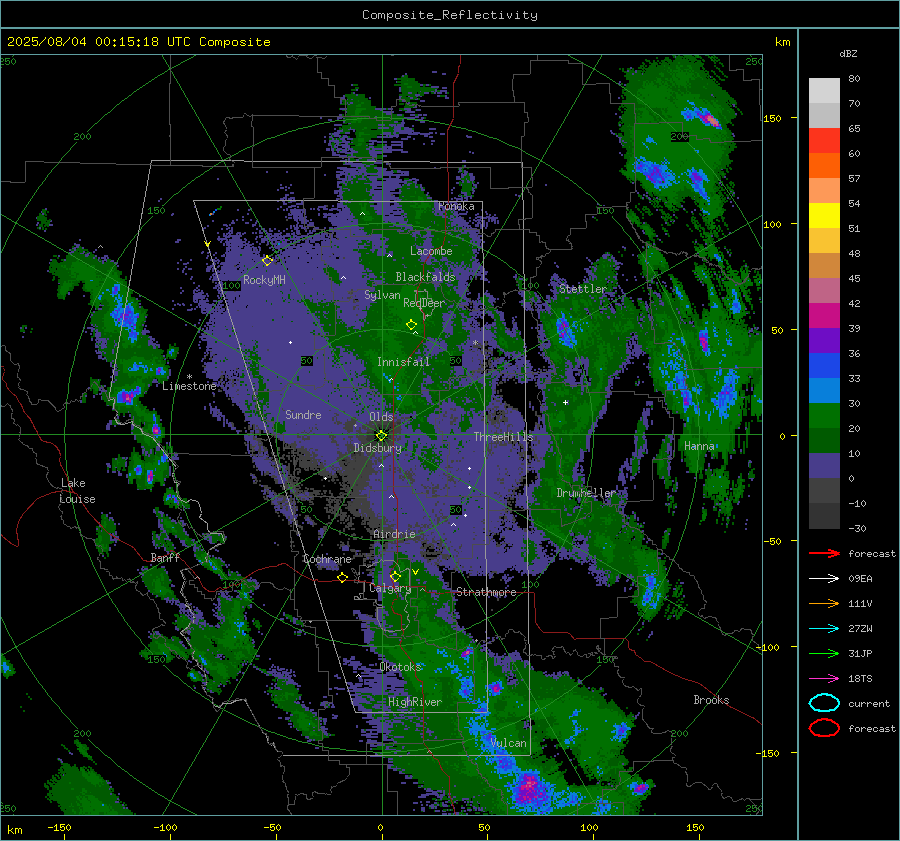
Task: Click the Hanna label
Action: point(699,446)
